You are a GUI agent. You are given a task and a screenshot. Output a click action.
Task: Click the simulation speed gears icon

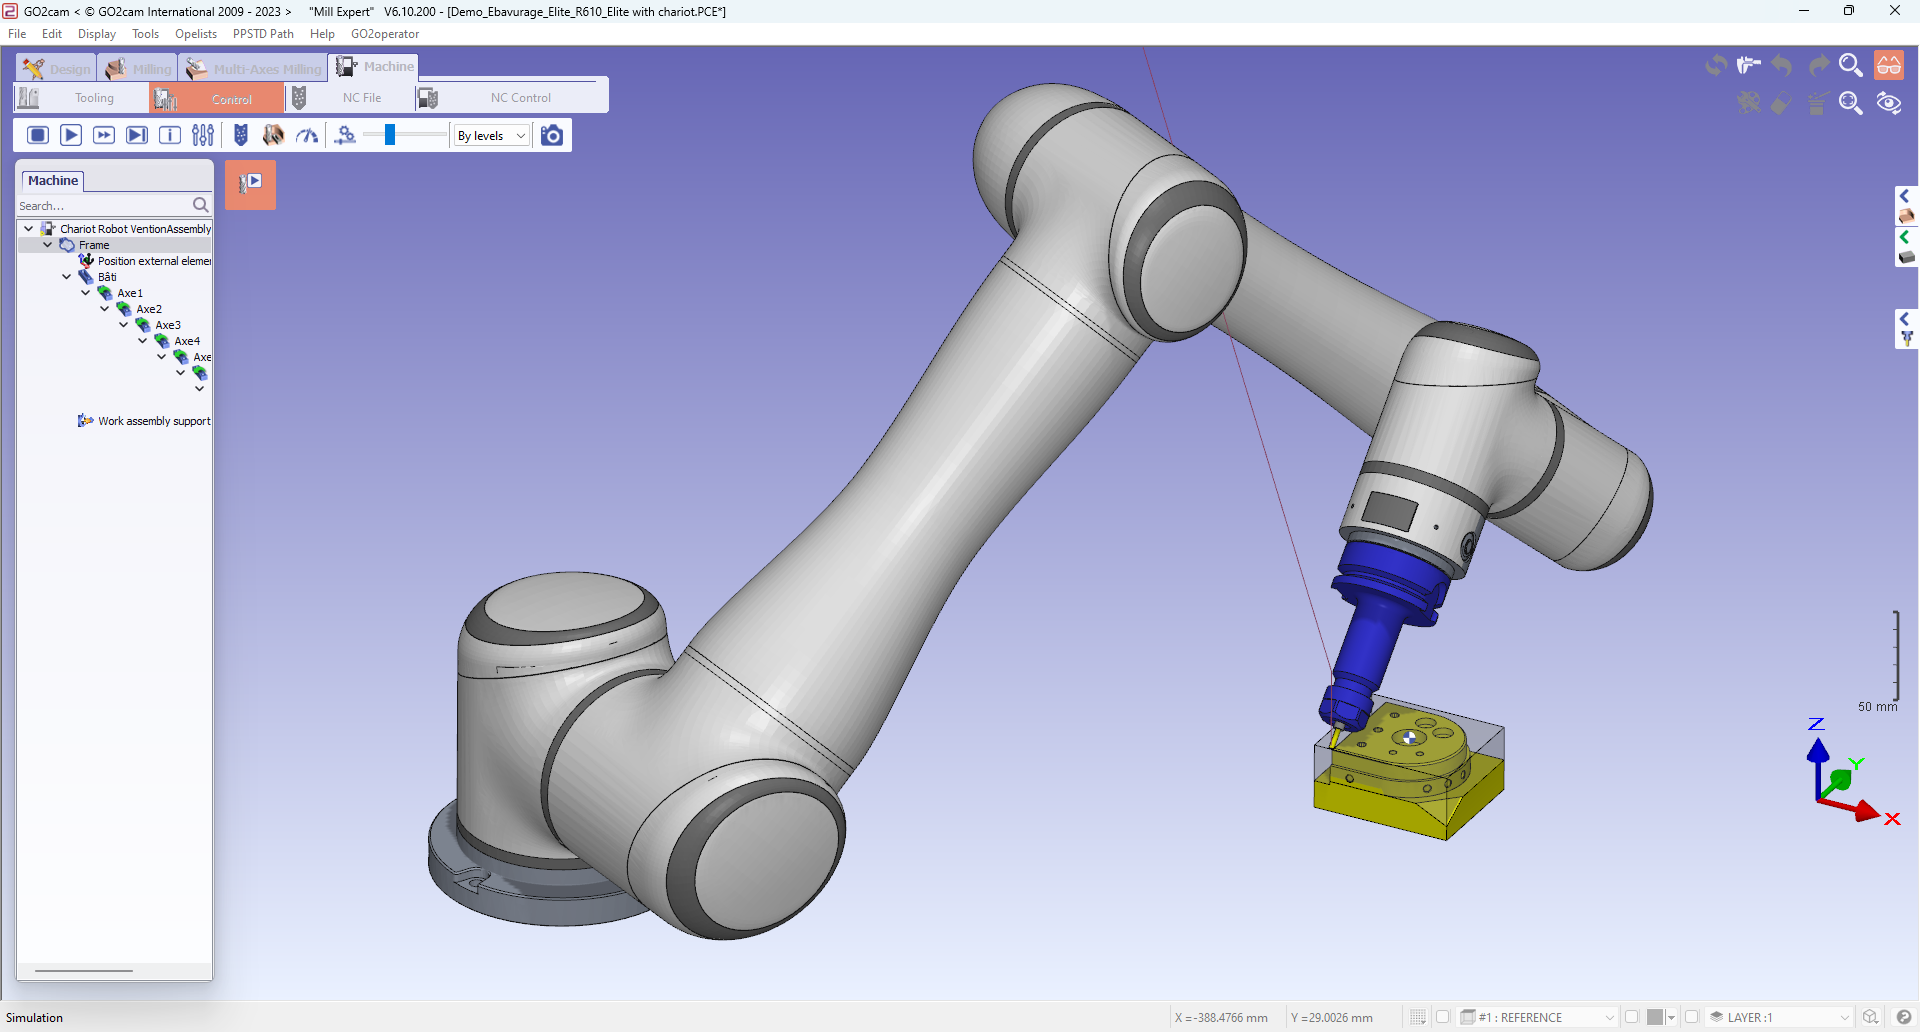pyautogui.click(x=345, y=135)
